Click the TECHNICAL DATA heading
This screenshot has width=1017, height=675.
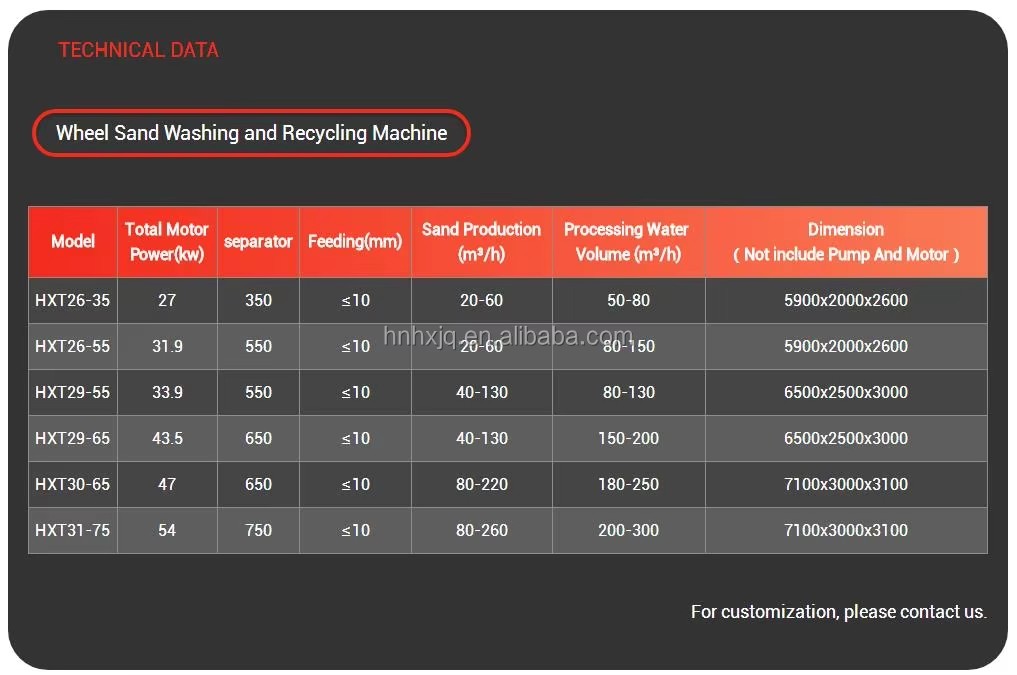click(138, 50)
